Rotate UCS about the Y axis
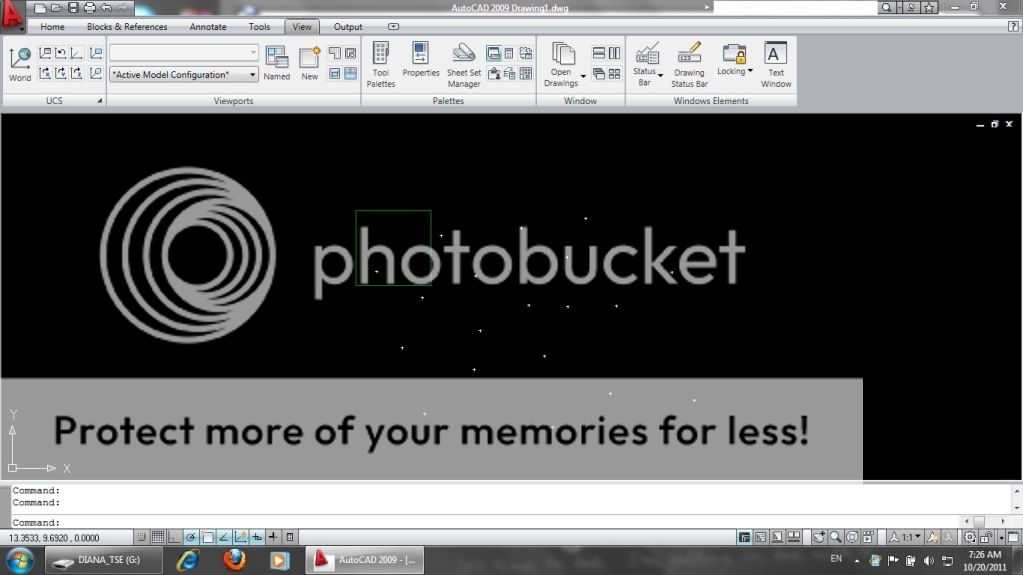The image size is (1023, 575). [x=61, y=73]
